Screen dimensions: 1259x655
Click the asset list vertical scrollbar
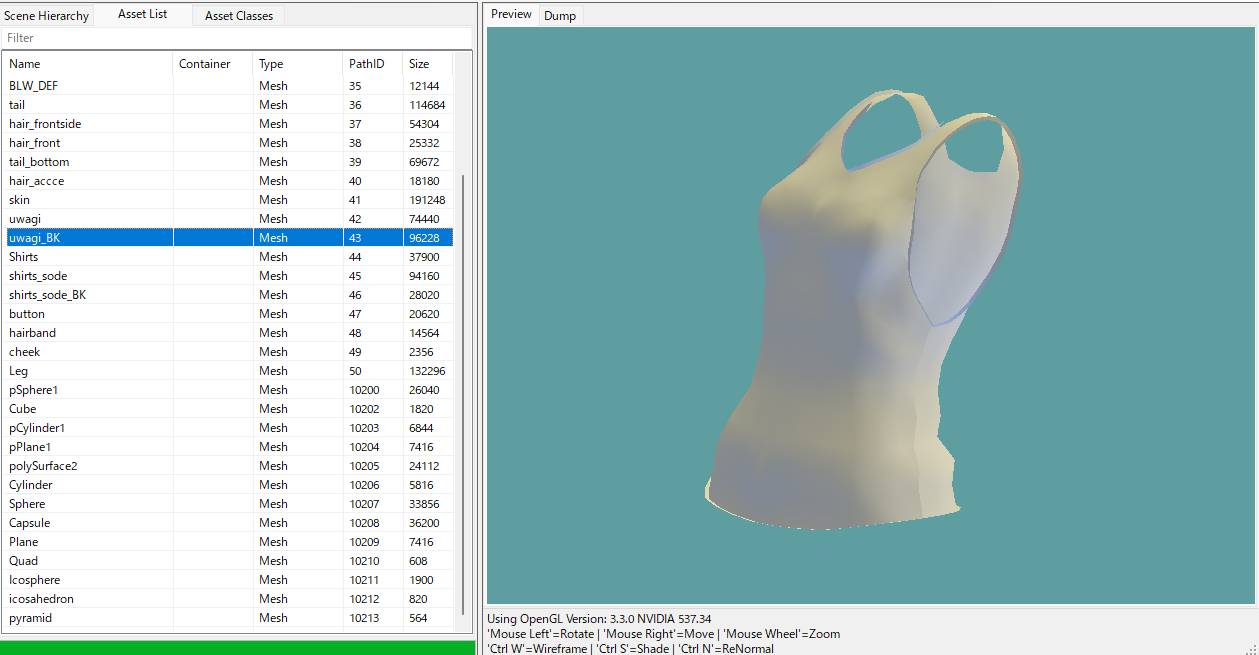point(462,395)
